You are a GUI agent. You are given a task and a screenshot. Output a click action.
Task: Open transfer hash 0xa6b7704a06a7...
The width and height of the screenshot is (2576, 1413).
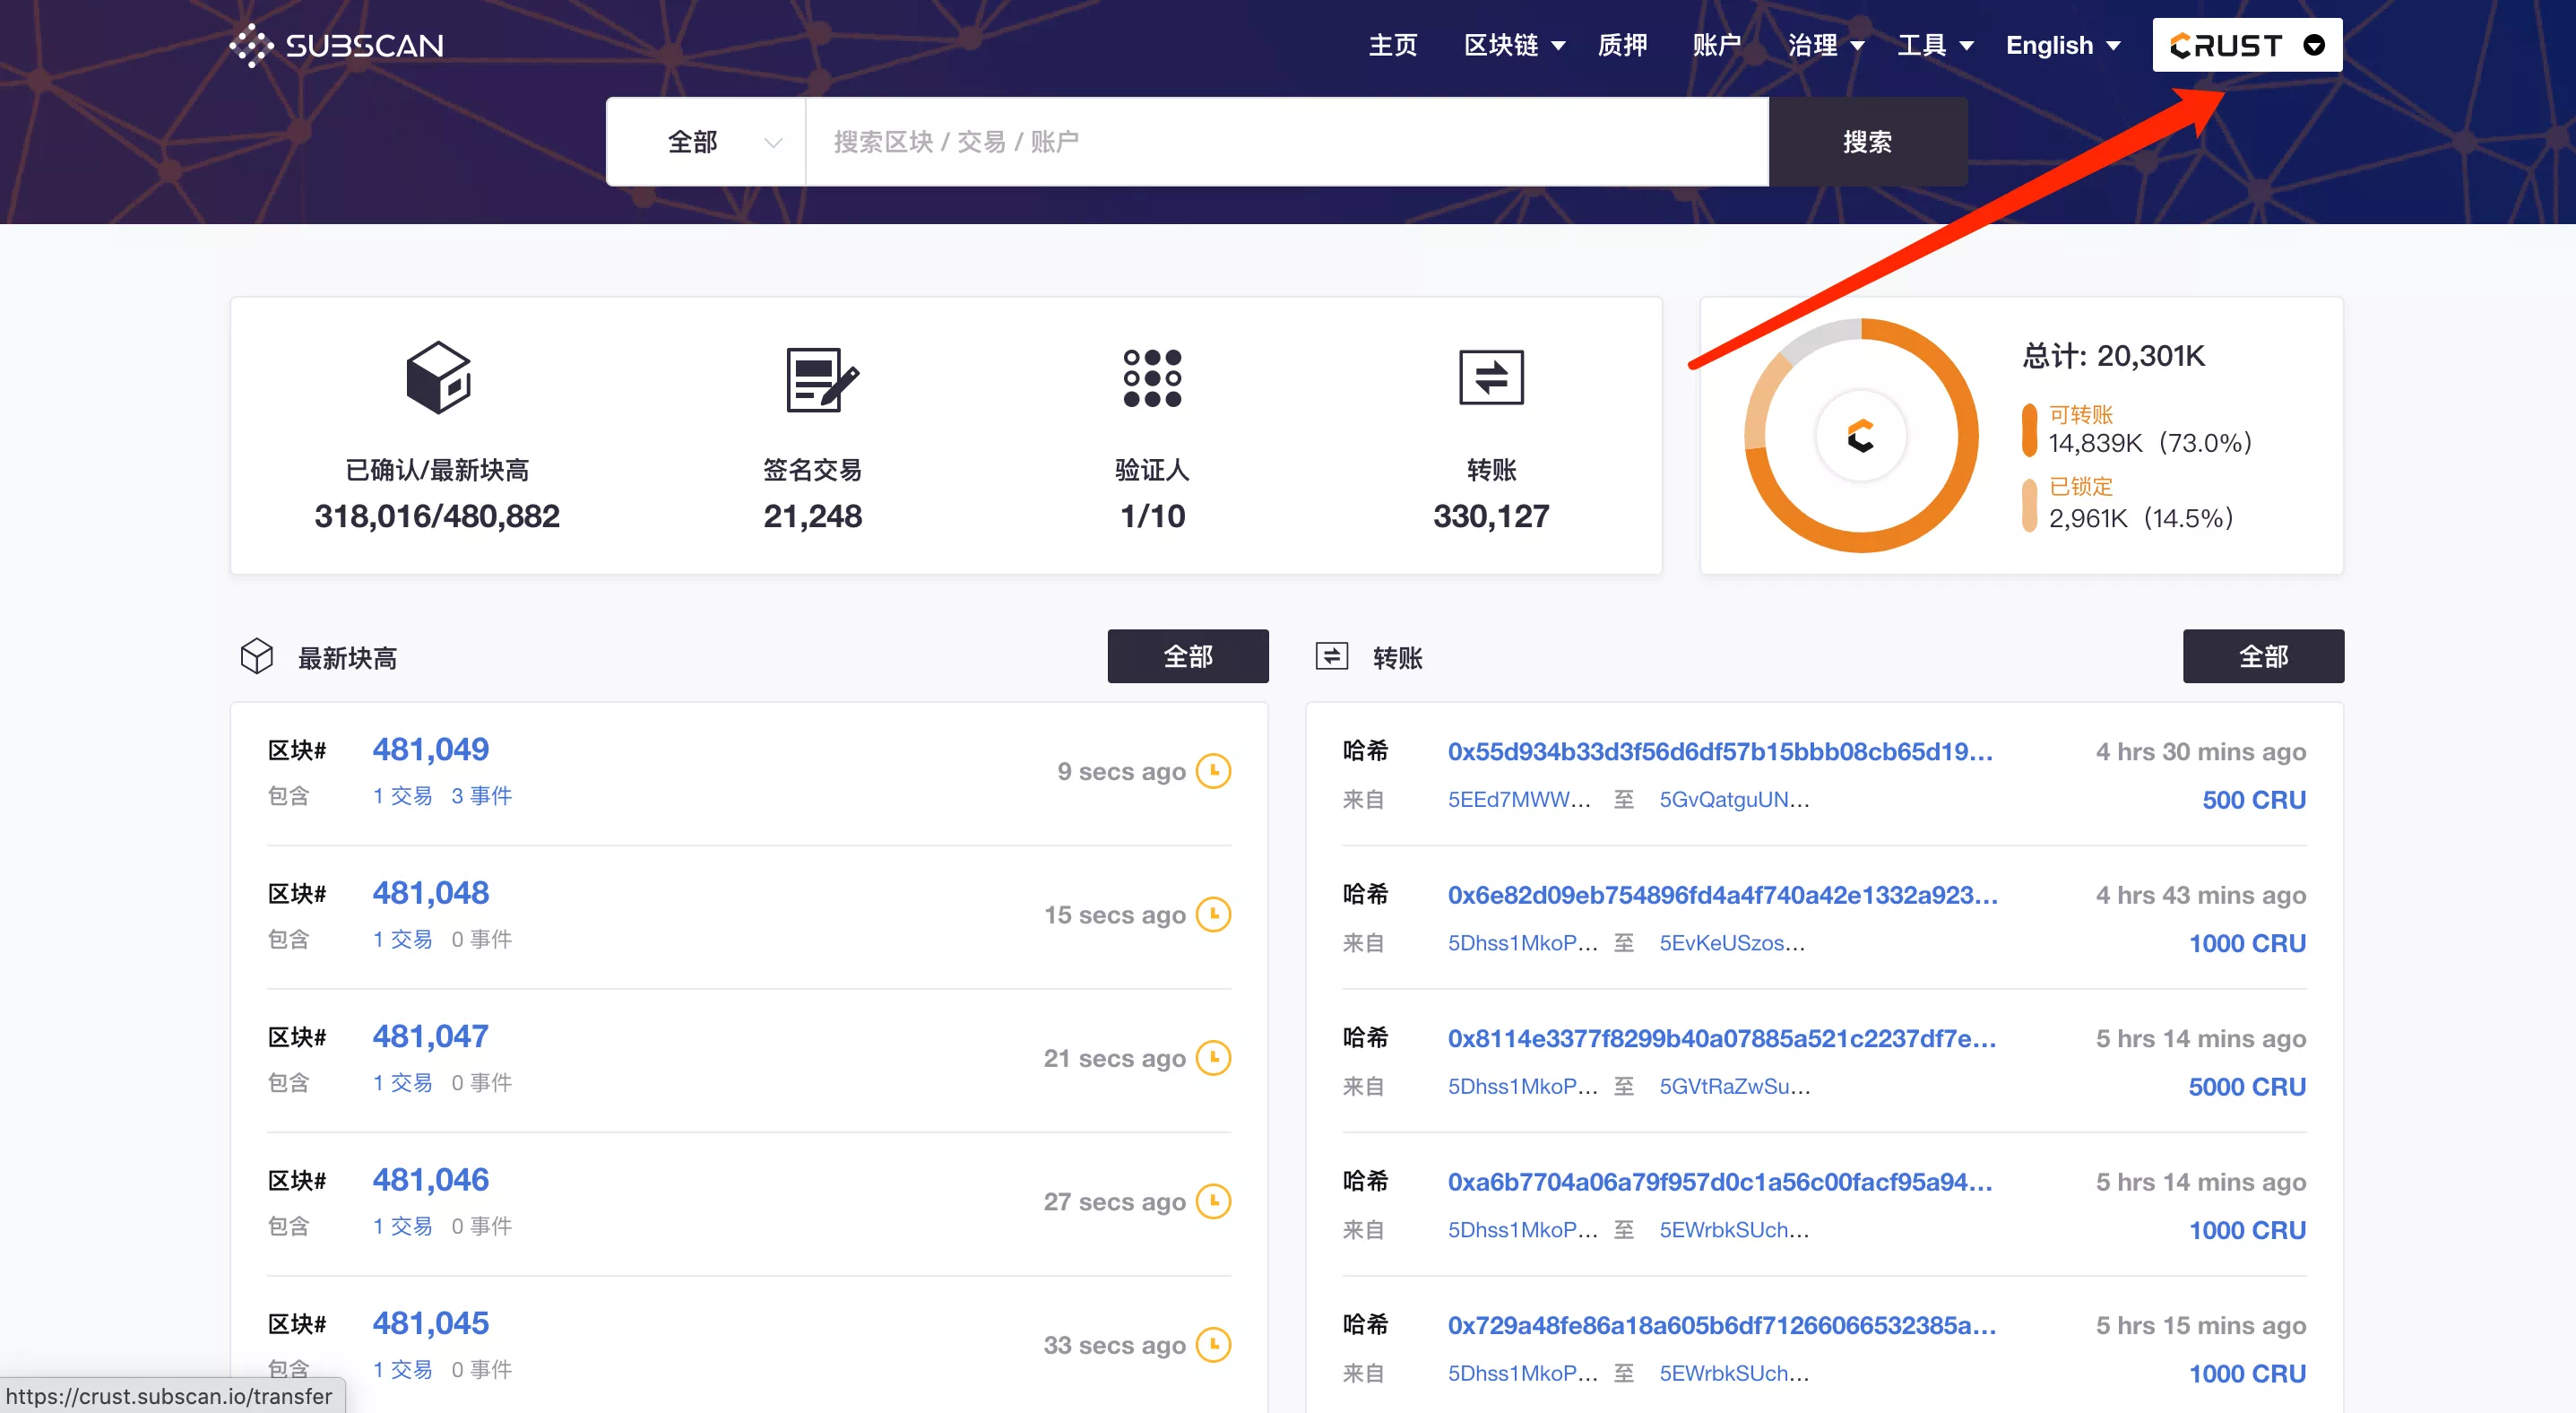click(x=1720, y=1181)
